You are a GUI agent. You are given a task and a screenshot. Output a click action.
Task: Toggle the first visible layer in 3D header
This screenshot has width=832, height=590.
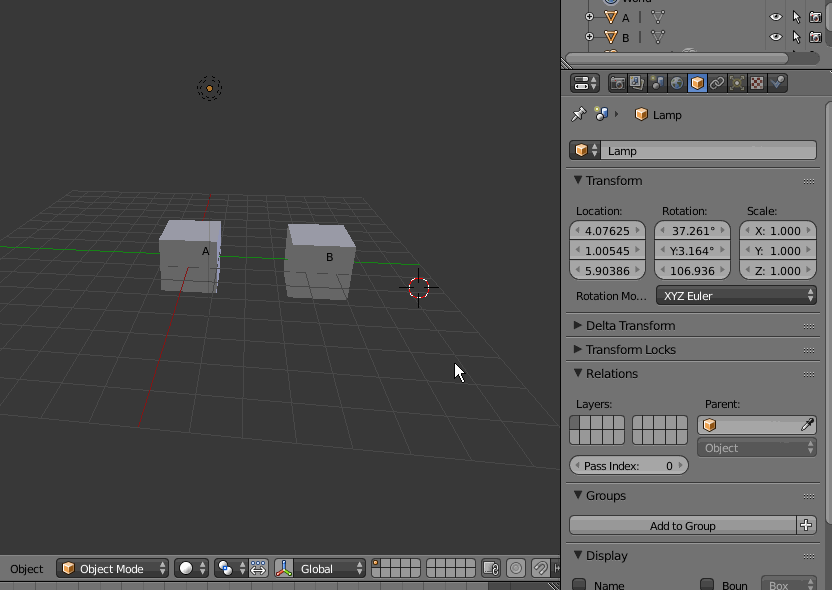click(377, 563)
